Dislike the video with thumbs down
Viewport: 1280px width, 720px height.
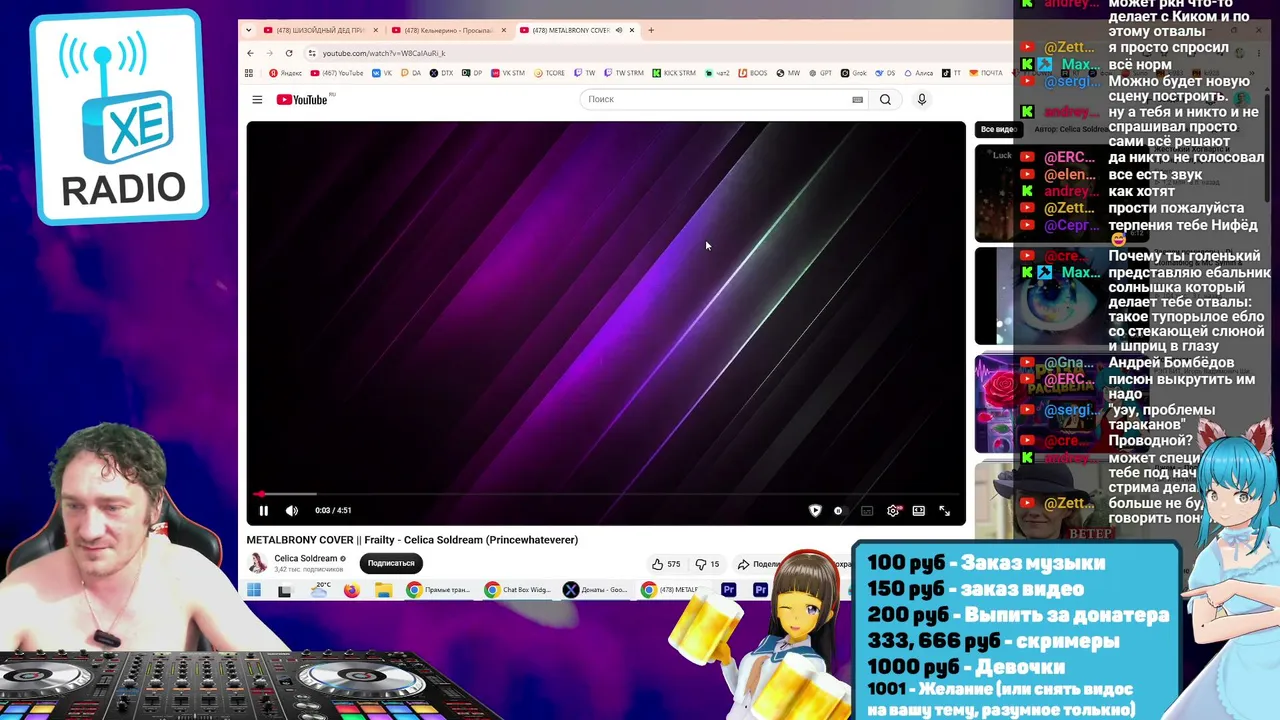click(x=708, y=564)
